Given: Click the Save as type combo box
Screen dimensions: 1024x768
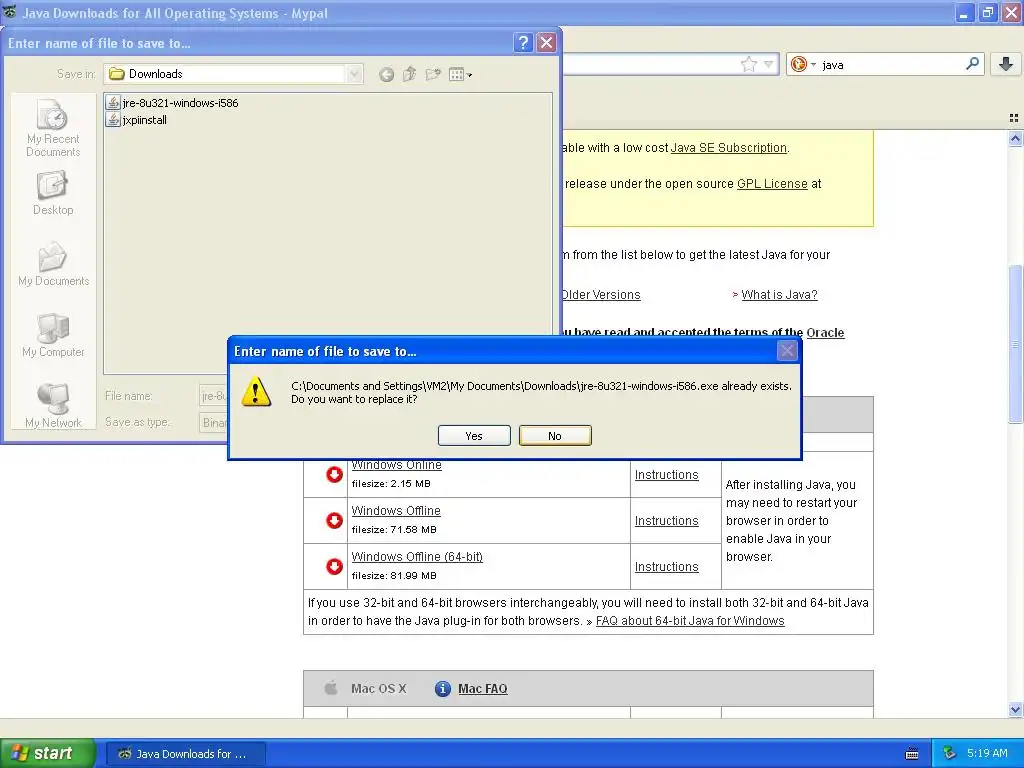Looking at the screenshot, I should (x=214, y=422).
